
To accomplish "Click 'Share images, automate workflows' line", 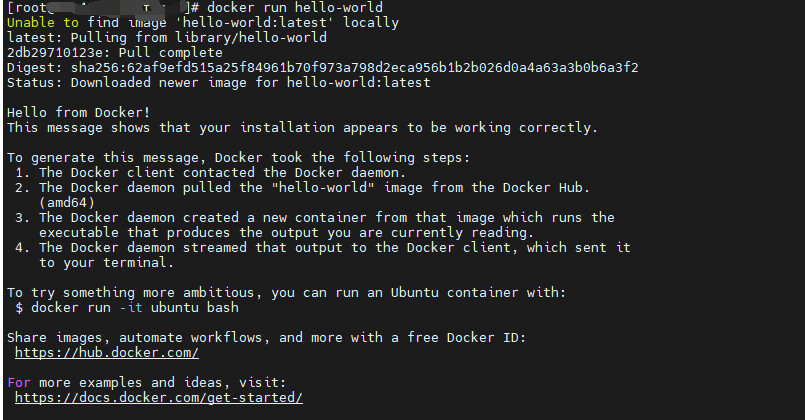I will tap(266, 337).
